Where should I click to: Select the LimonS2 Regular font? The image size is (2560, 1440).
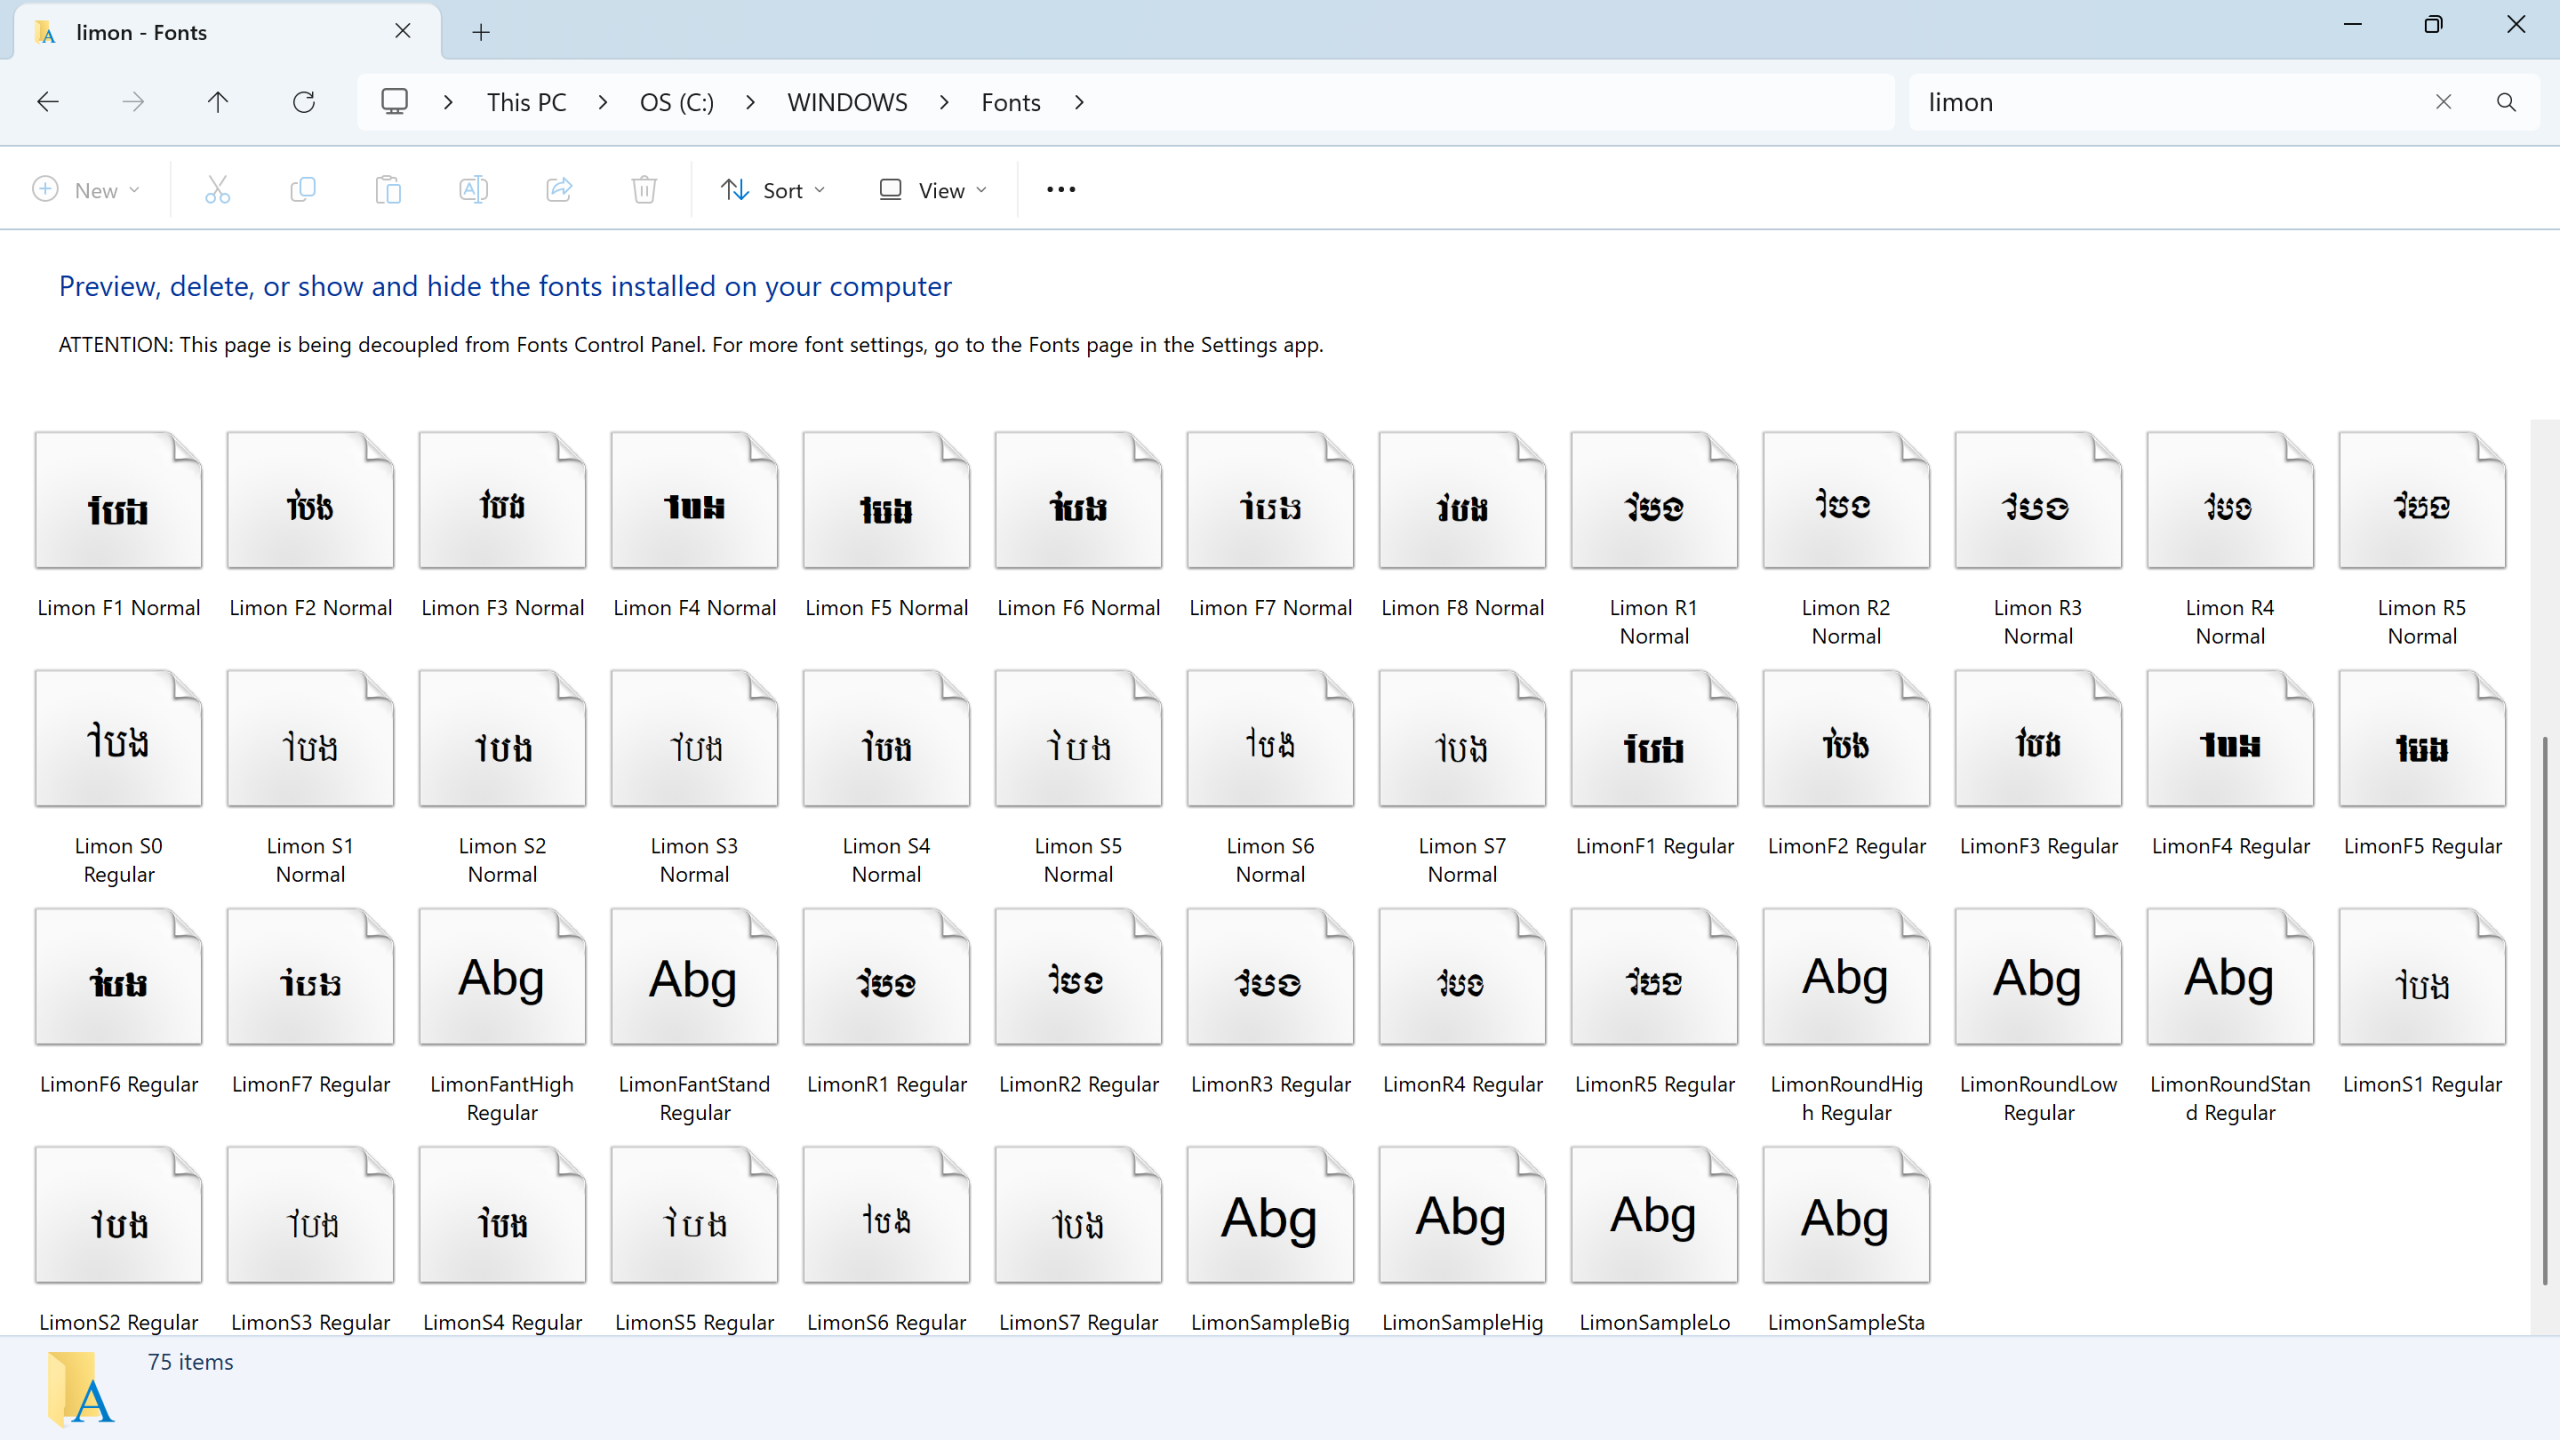[119, 1238]
